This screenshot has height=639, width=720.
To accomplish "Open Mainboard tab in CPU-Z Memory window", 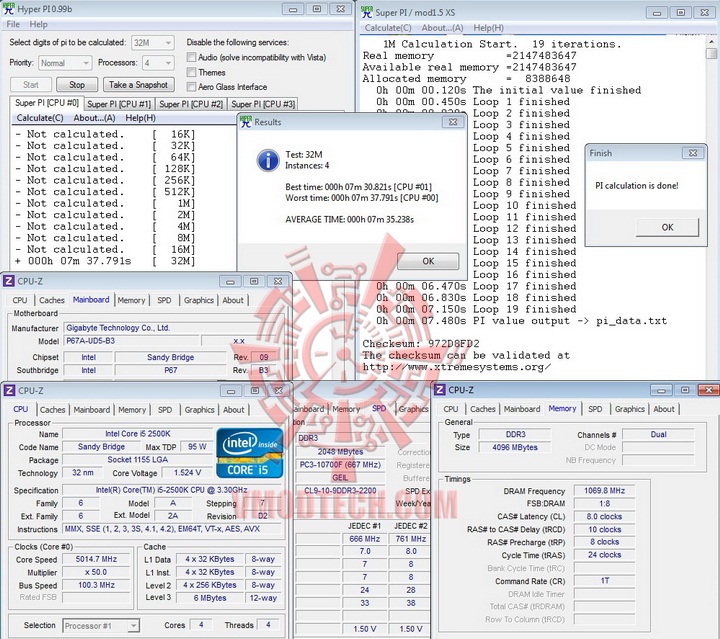I will click(x=522, y=409).
